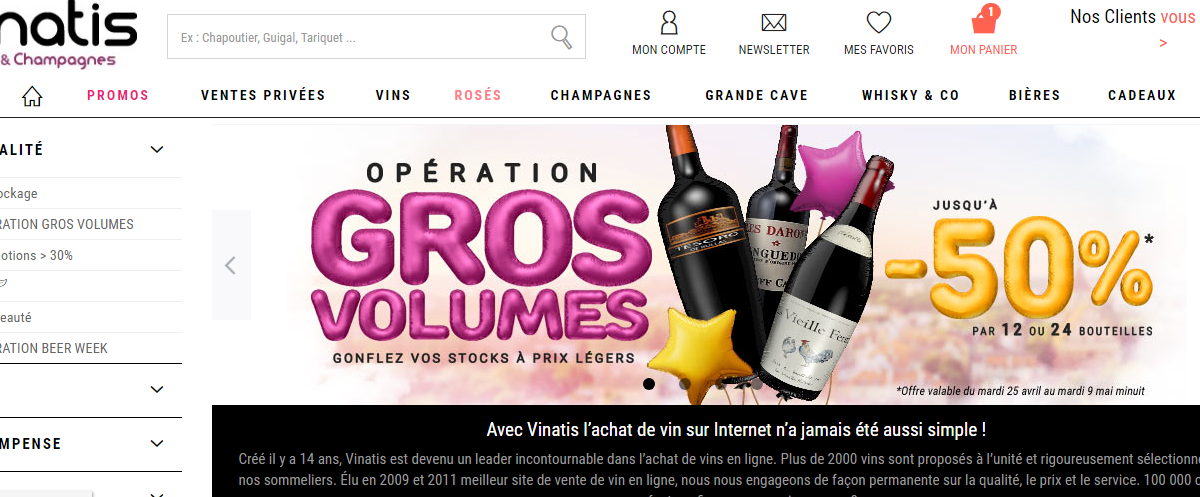Select the second carousel dot indicator
Screen dimensions: 1200x497
click(x=685, y=383)
